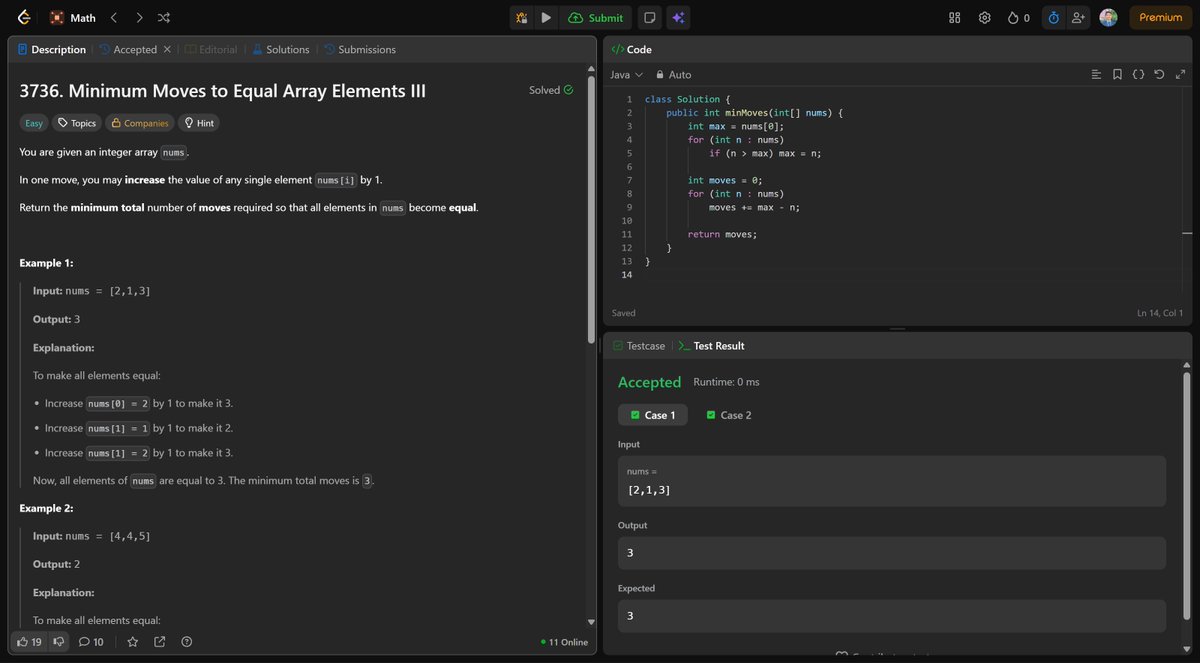View the Case 2 test case

(x=729, y=414)
